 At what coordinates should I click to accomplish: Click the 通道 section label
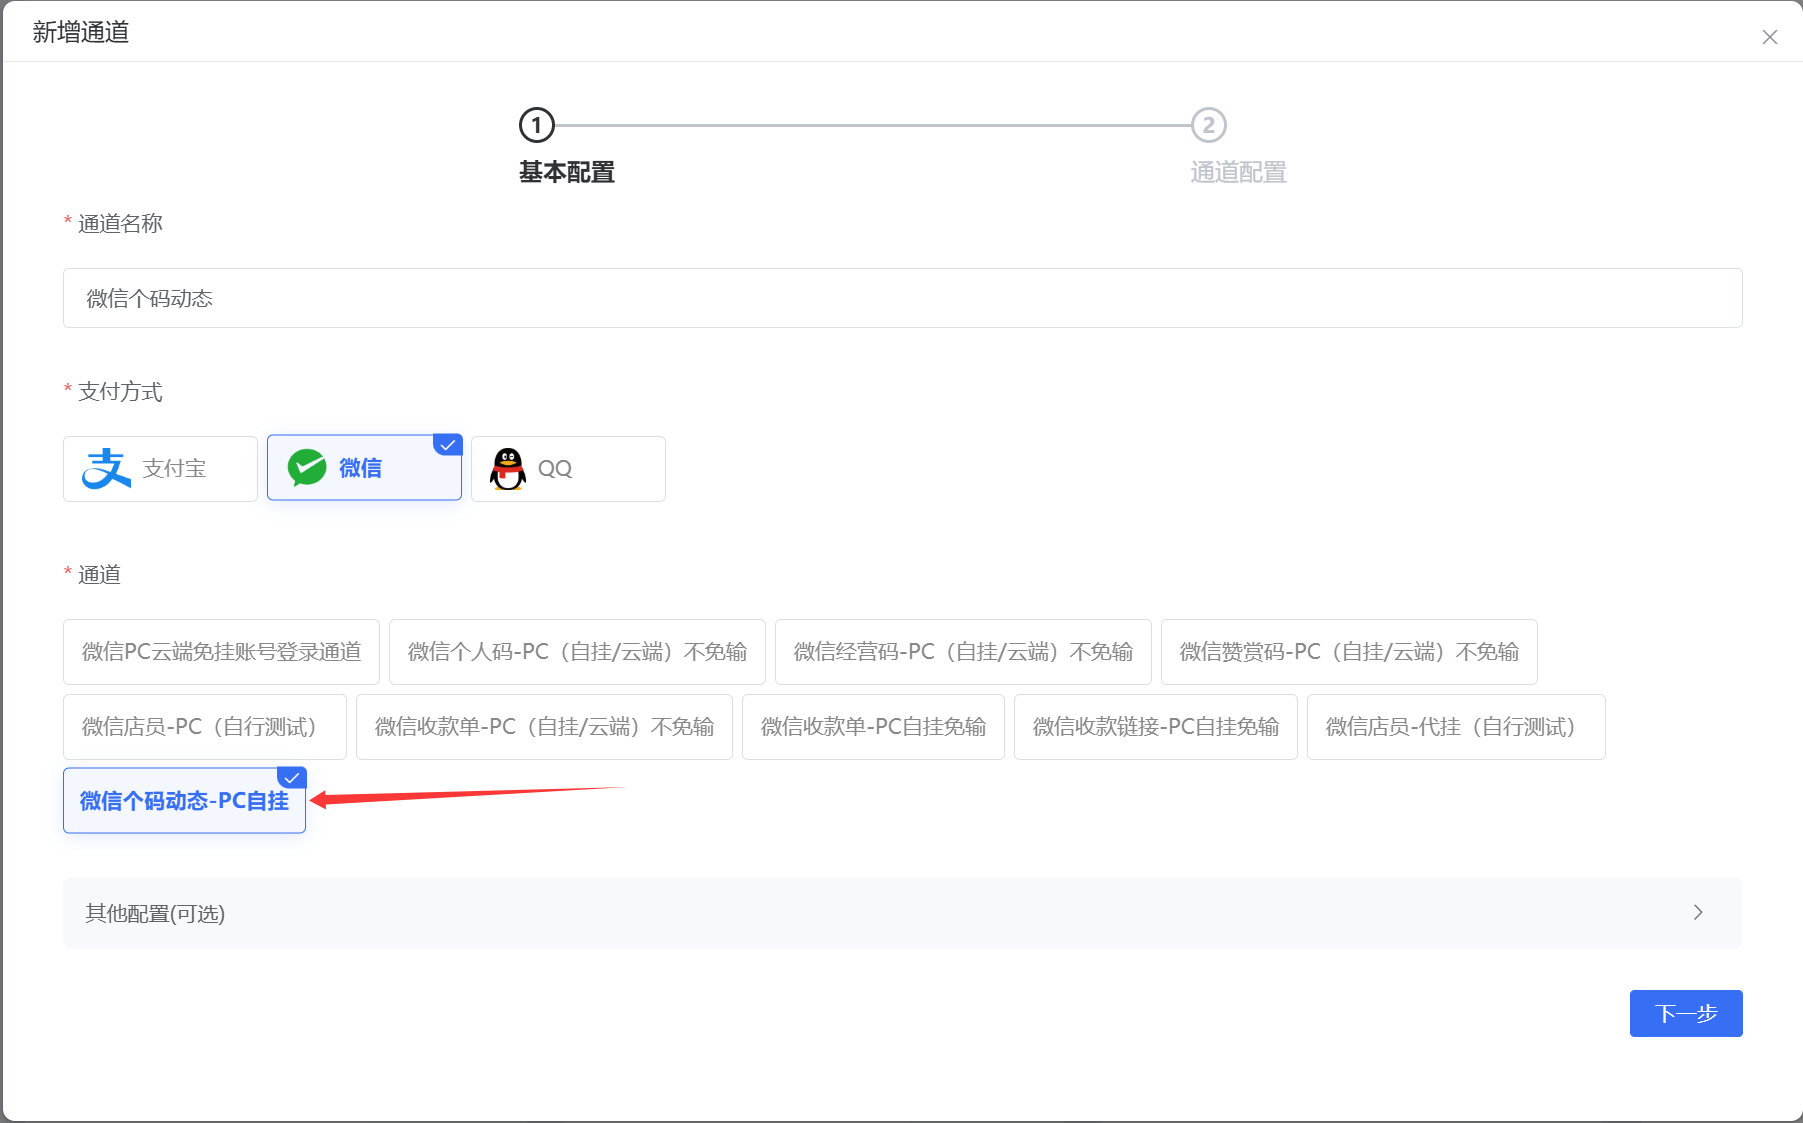(99, 574)
